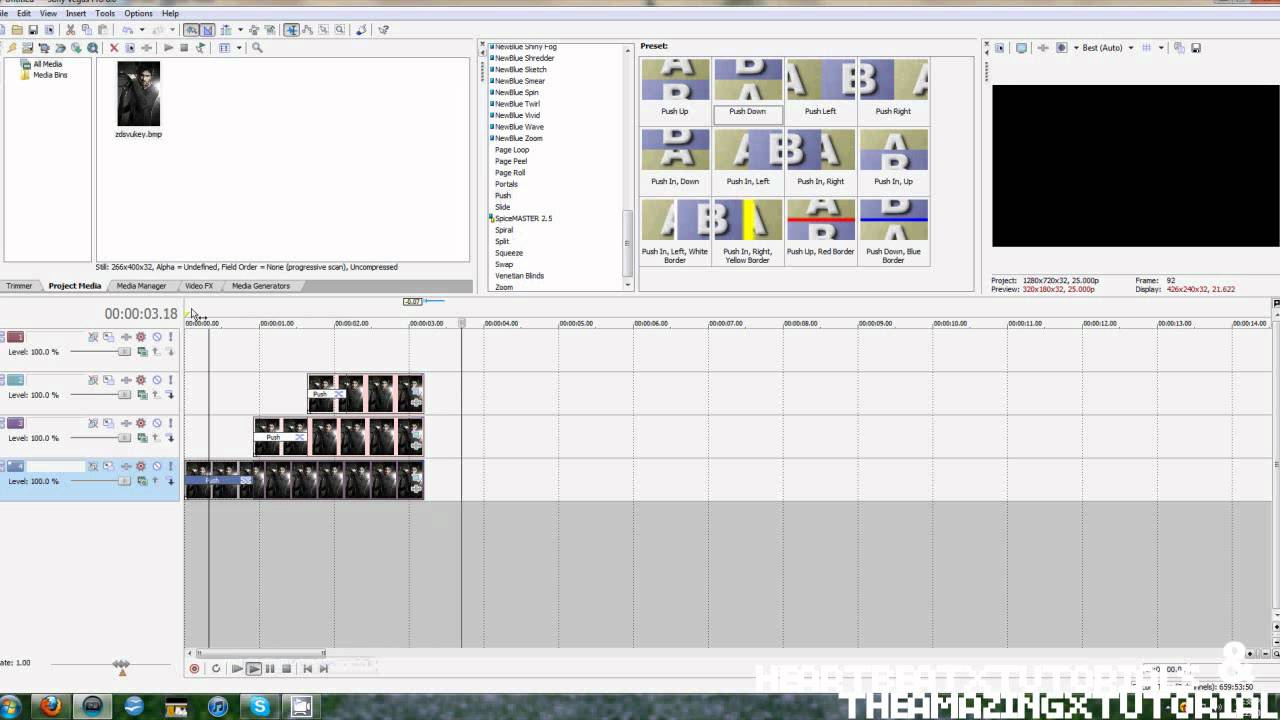The width and height of the screenshot is (1280, 720).
Task: Click the Windows Start orb
Action: coord(11,706)
